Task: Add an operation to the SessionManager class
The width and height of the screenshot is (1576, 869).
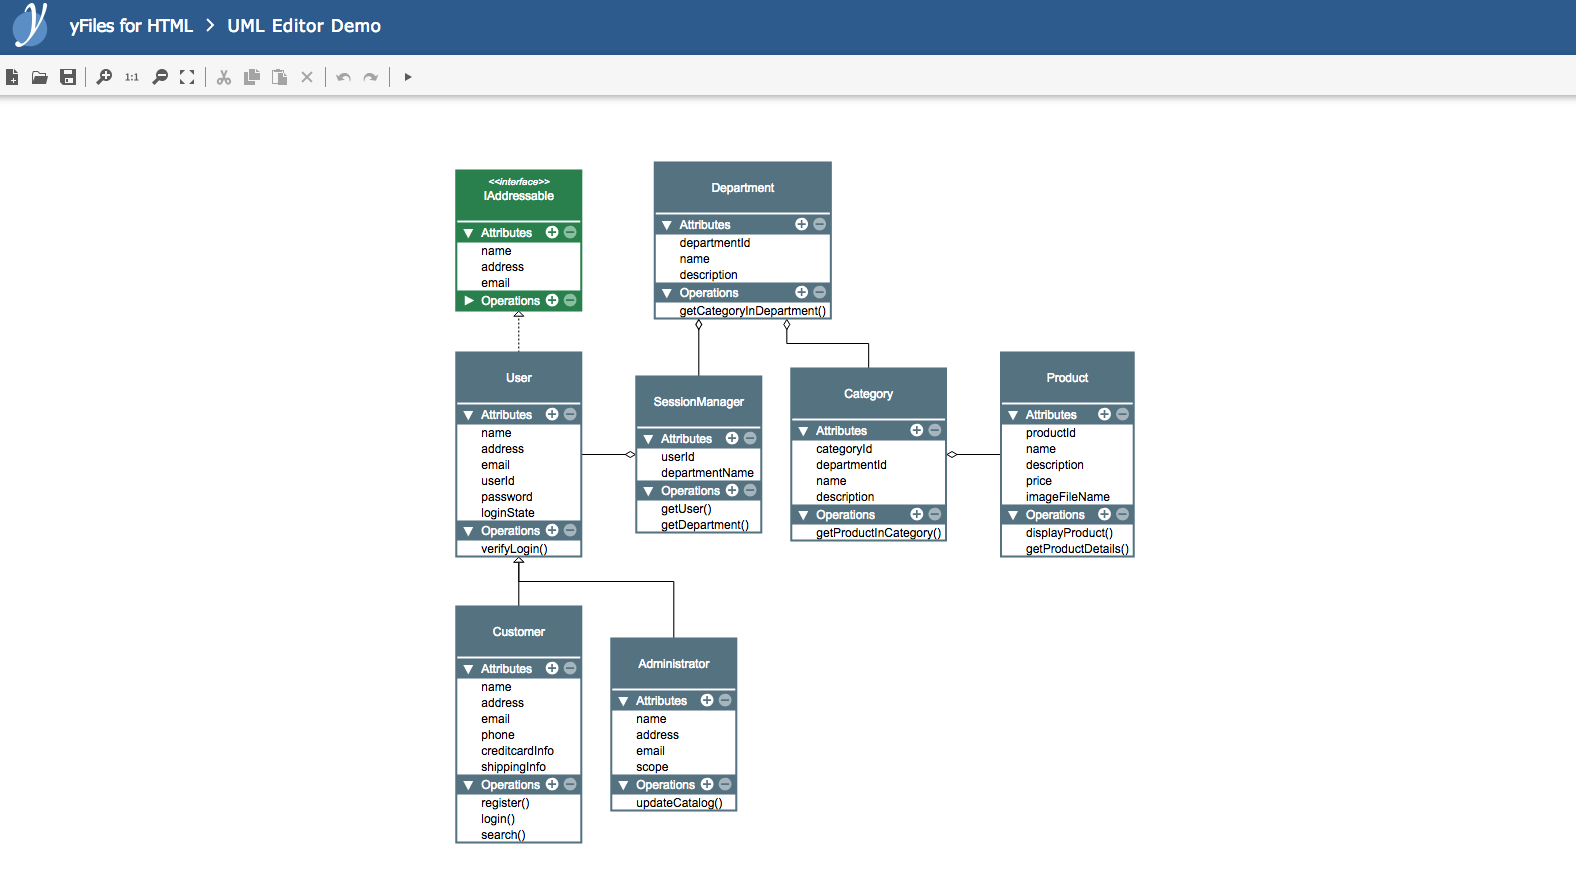Action: click(732, 490)
